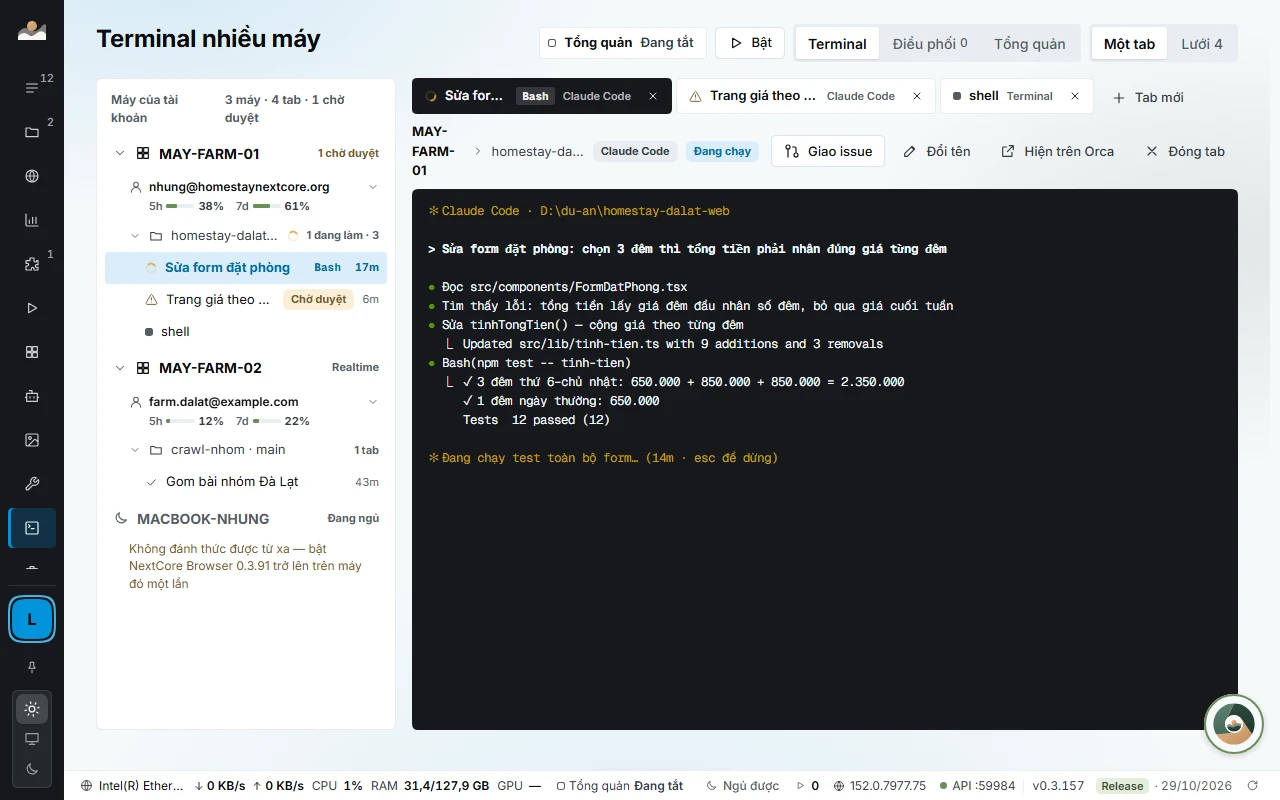Viewport: 1280px width, 800px height.
Task: Open Gom bài nhóm Đà Lạt session
Action: click(x=246, y=482)
